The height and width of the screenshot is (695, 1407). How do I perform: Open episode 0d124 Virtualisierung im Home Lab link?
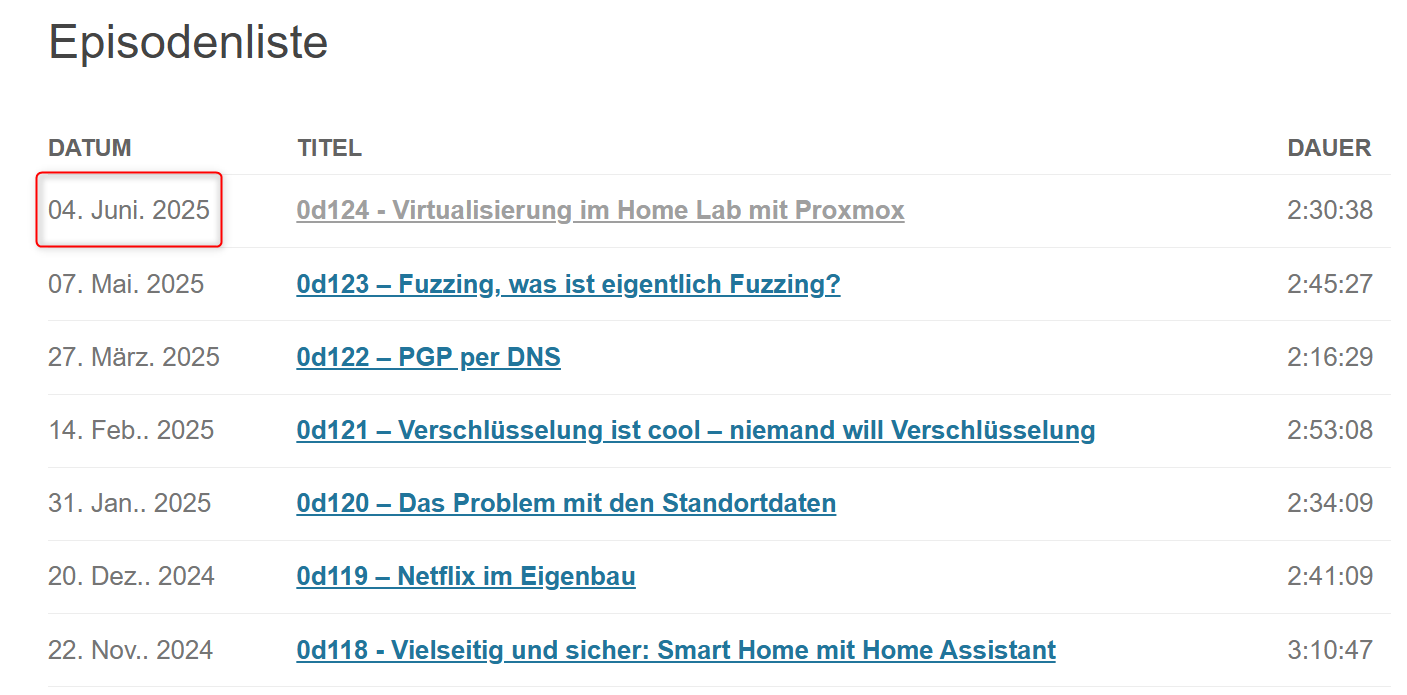[600, 211]
